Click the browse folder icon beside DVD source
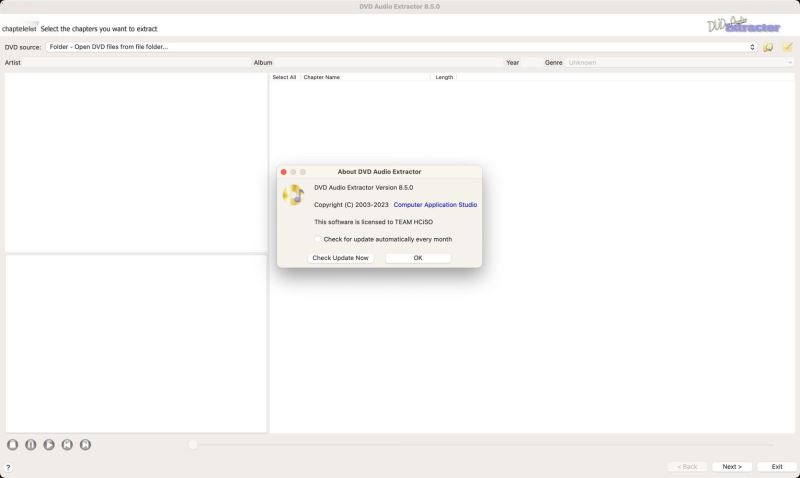Image resolution: width=800 pixels, height=478 pixels. tap(768, 47)
